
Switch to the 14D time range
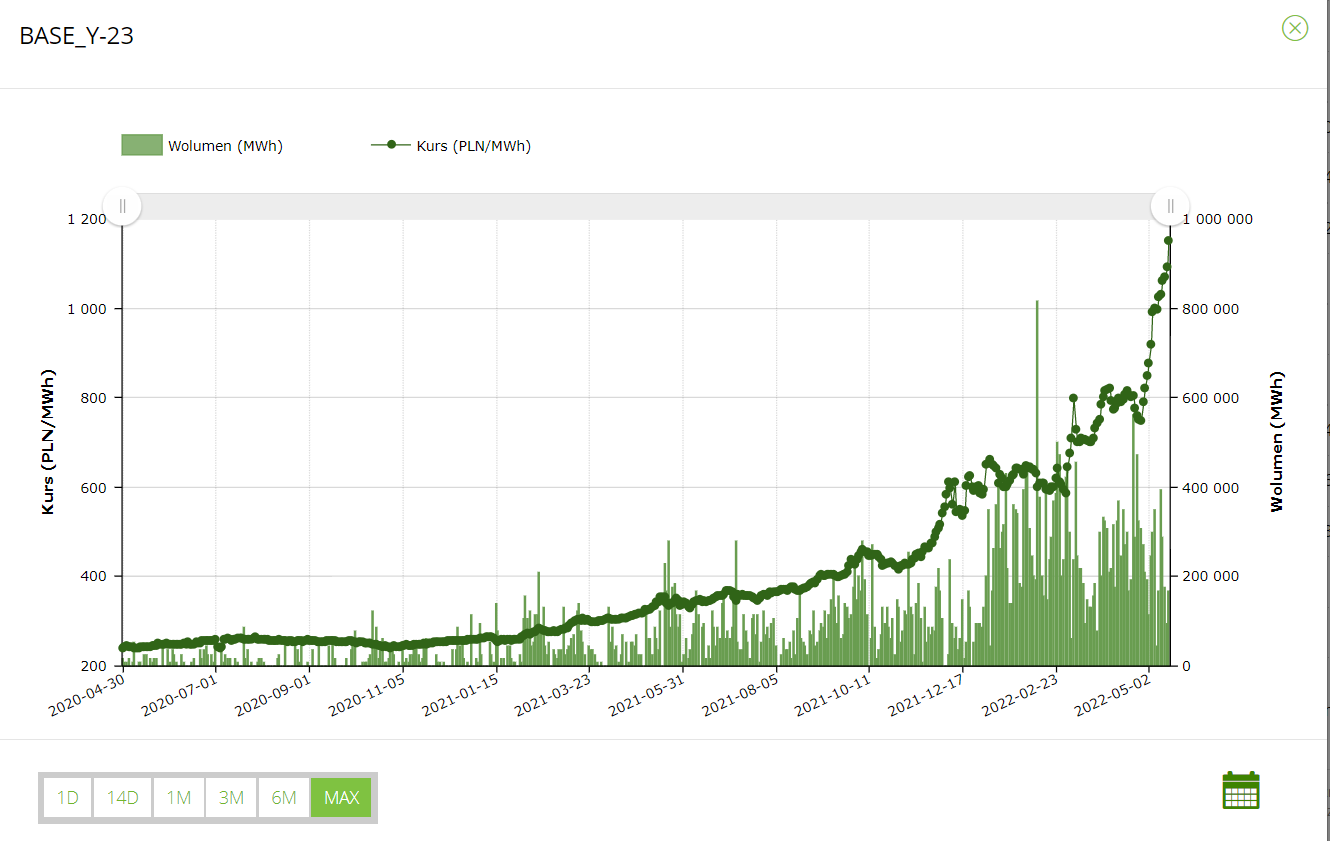tap(122, 798)
